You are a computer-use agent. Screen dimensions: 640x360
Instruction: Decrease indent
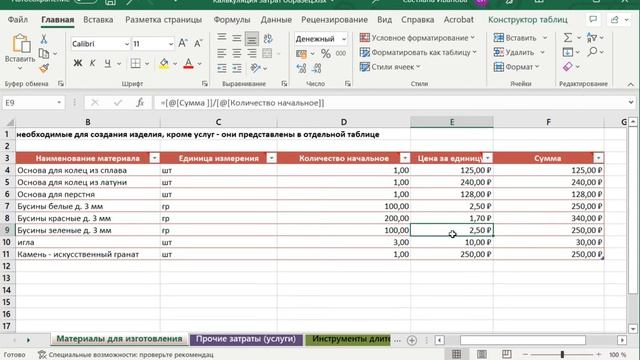click(x=222, y=68)
